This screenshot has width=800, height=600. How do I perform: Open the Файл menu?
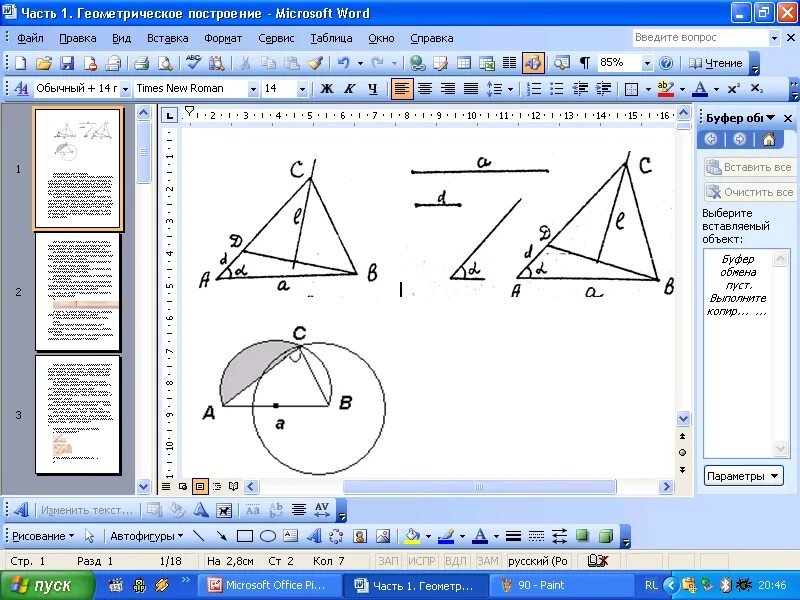(30, 38)
